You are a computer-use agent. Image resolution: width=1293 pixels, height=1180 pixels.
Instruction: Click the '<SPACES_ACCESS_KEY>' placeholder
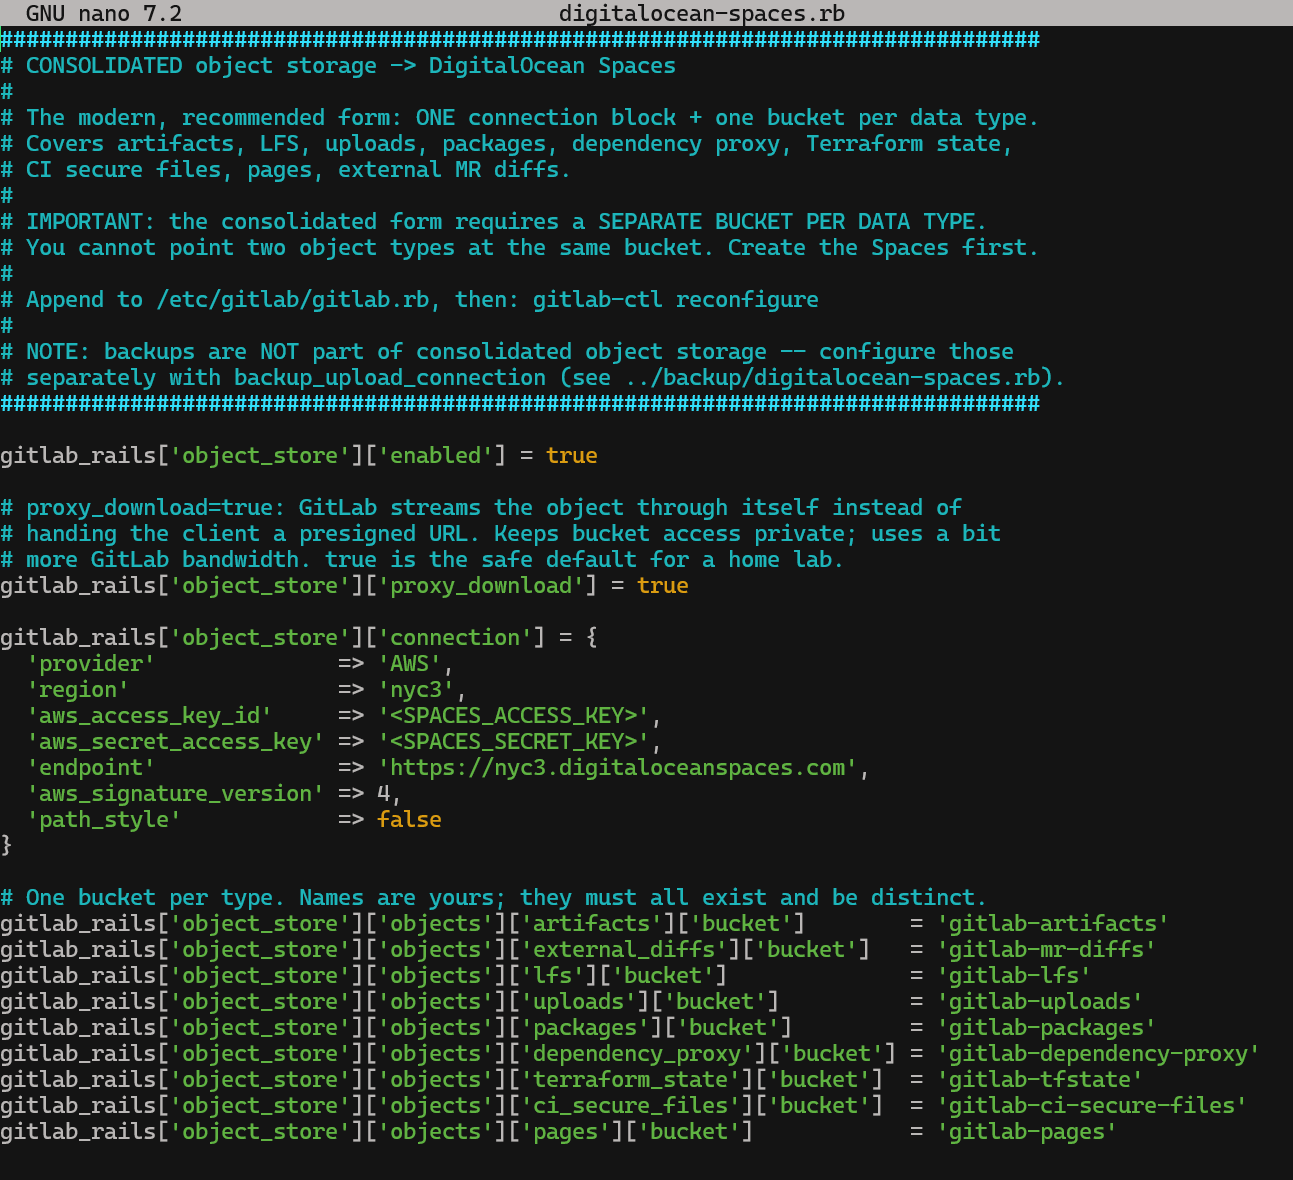tap(513, 716)
